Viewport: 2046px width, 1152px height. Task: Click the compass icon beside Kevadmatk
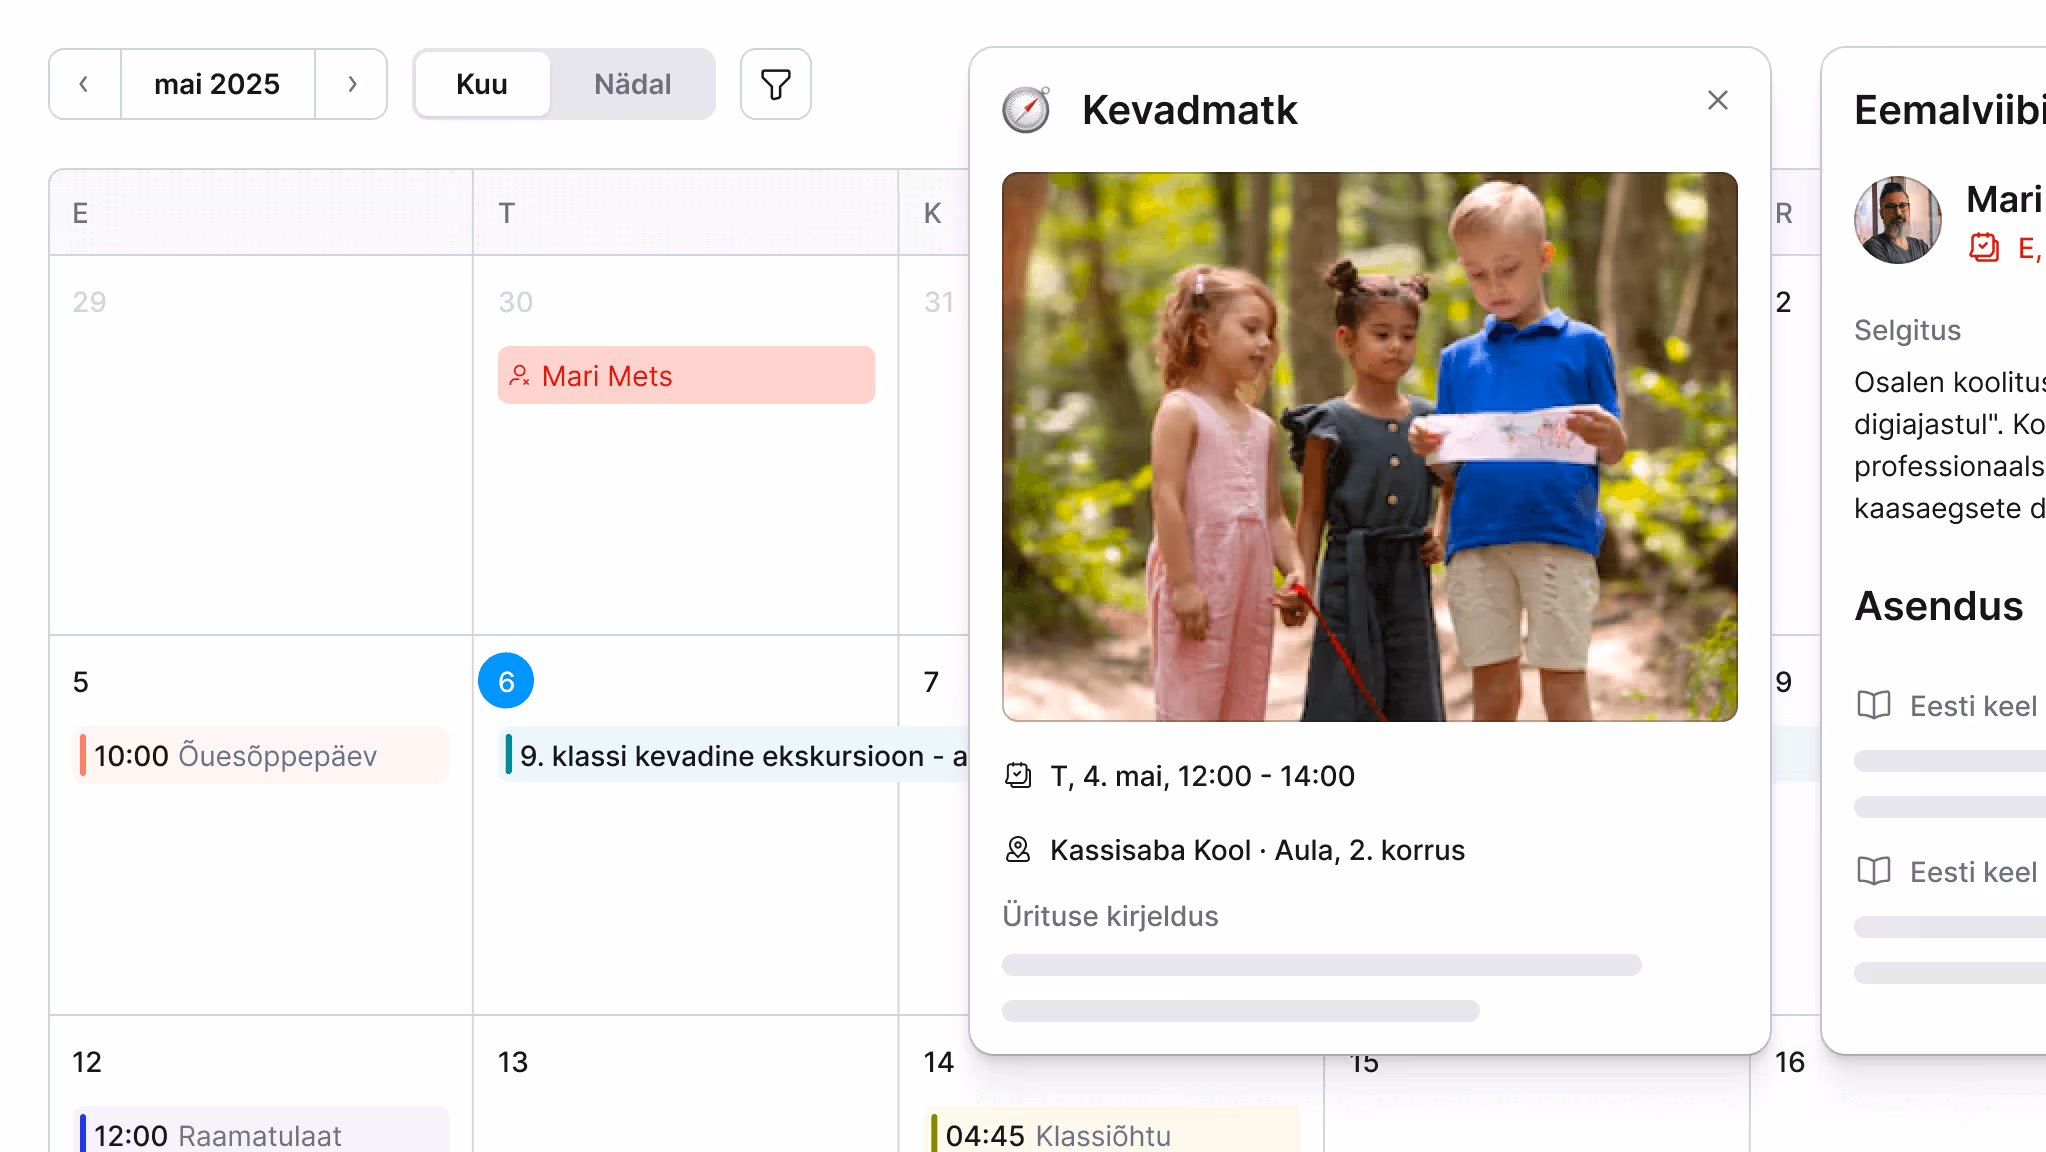(1026, 110)
